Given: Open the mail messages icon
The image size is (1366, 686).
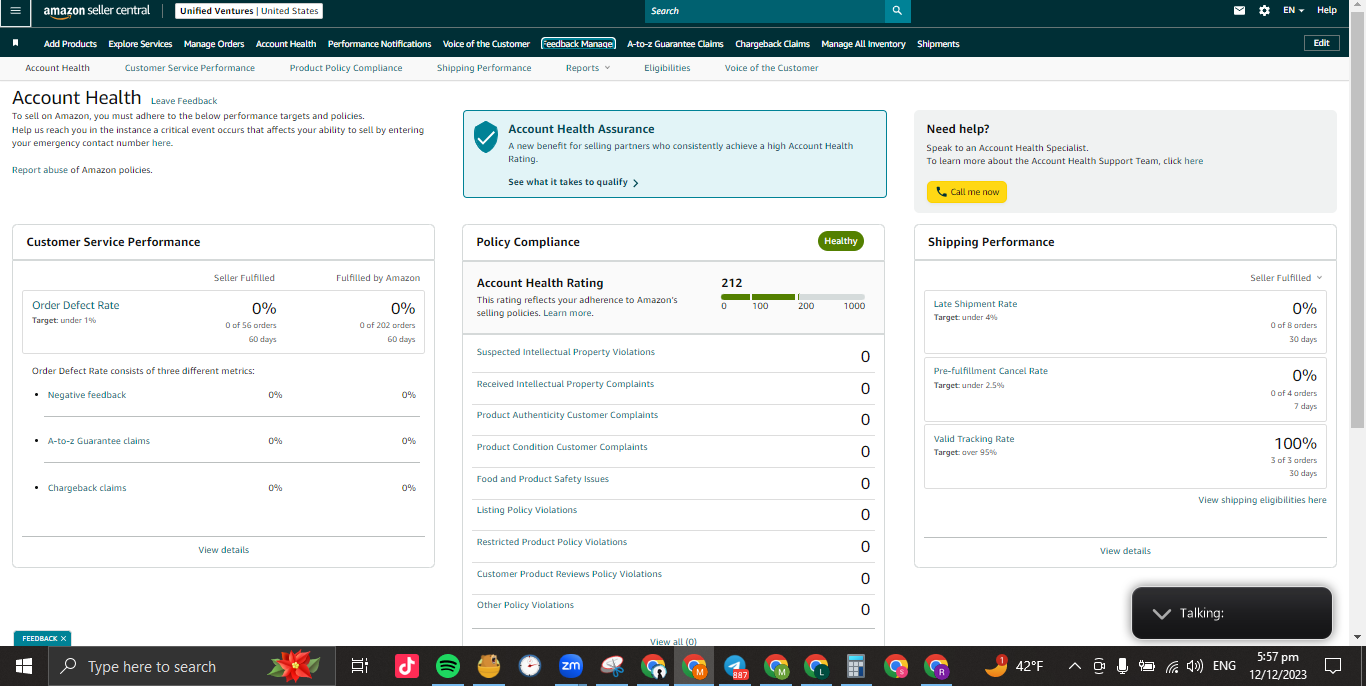Looking at the screenshot, I should (x=1239, y=10).
